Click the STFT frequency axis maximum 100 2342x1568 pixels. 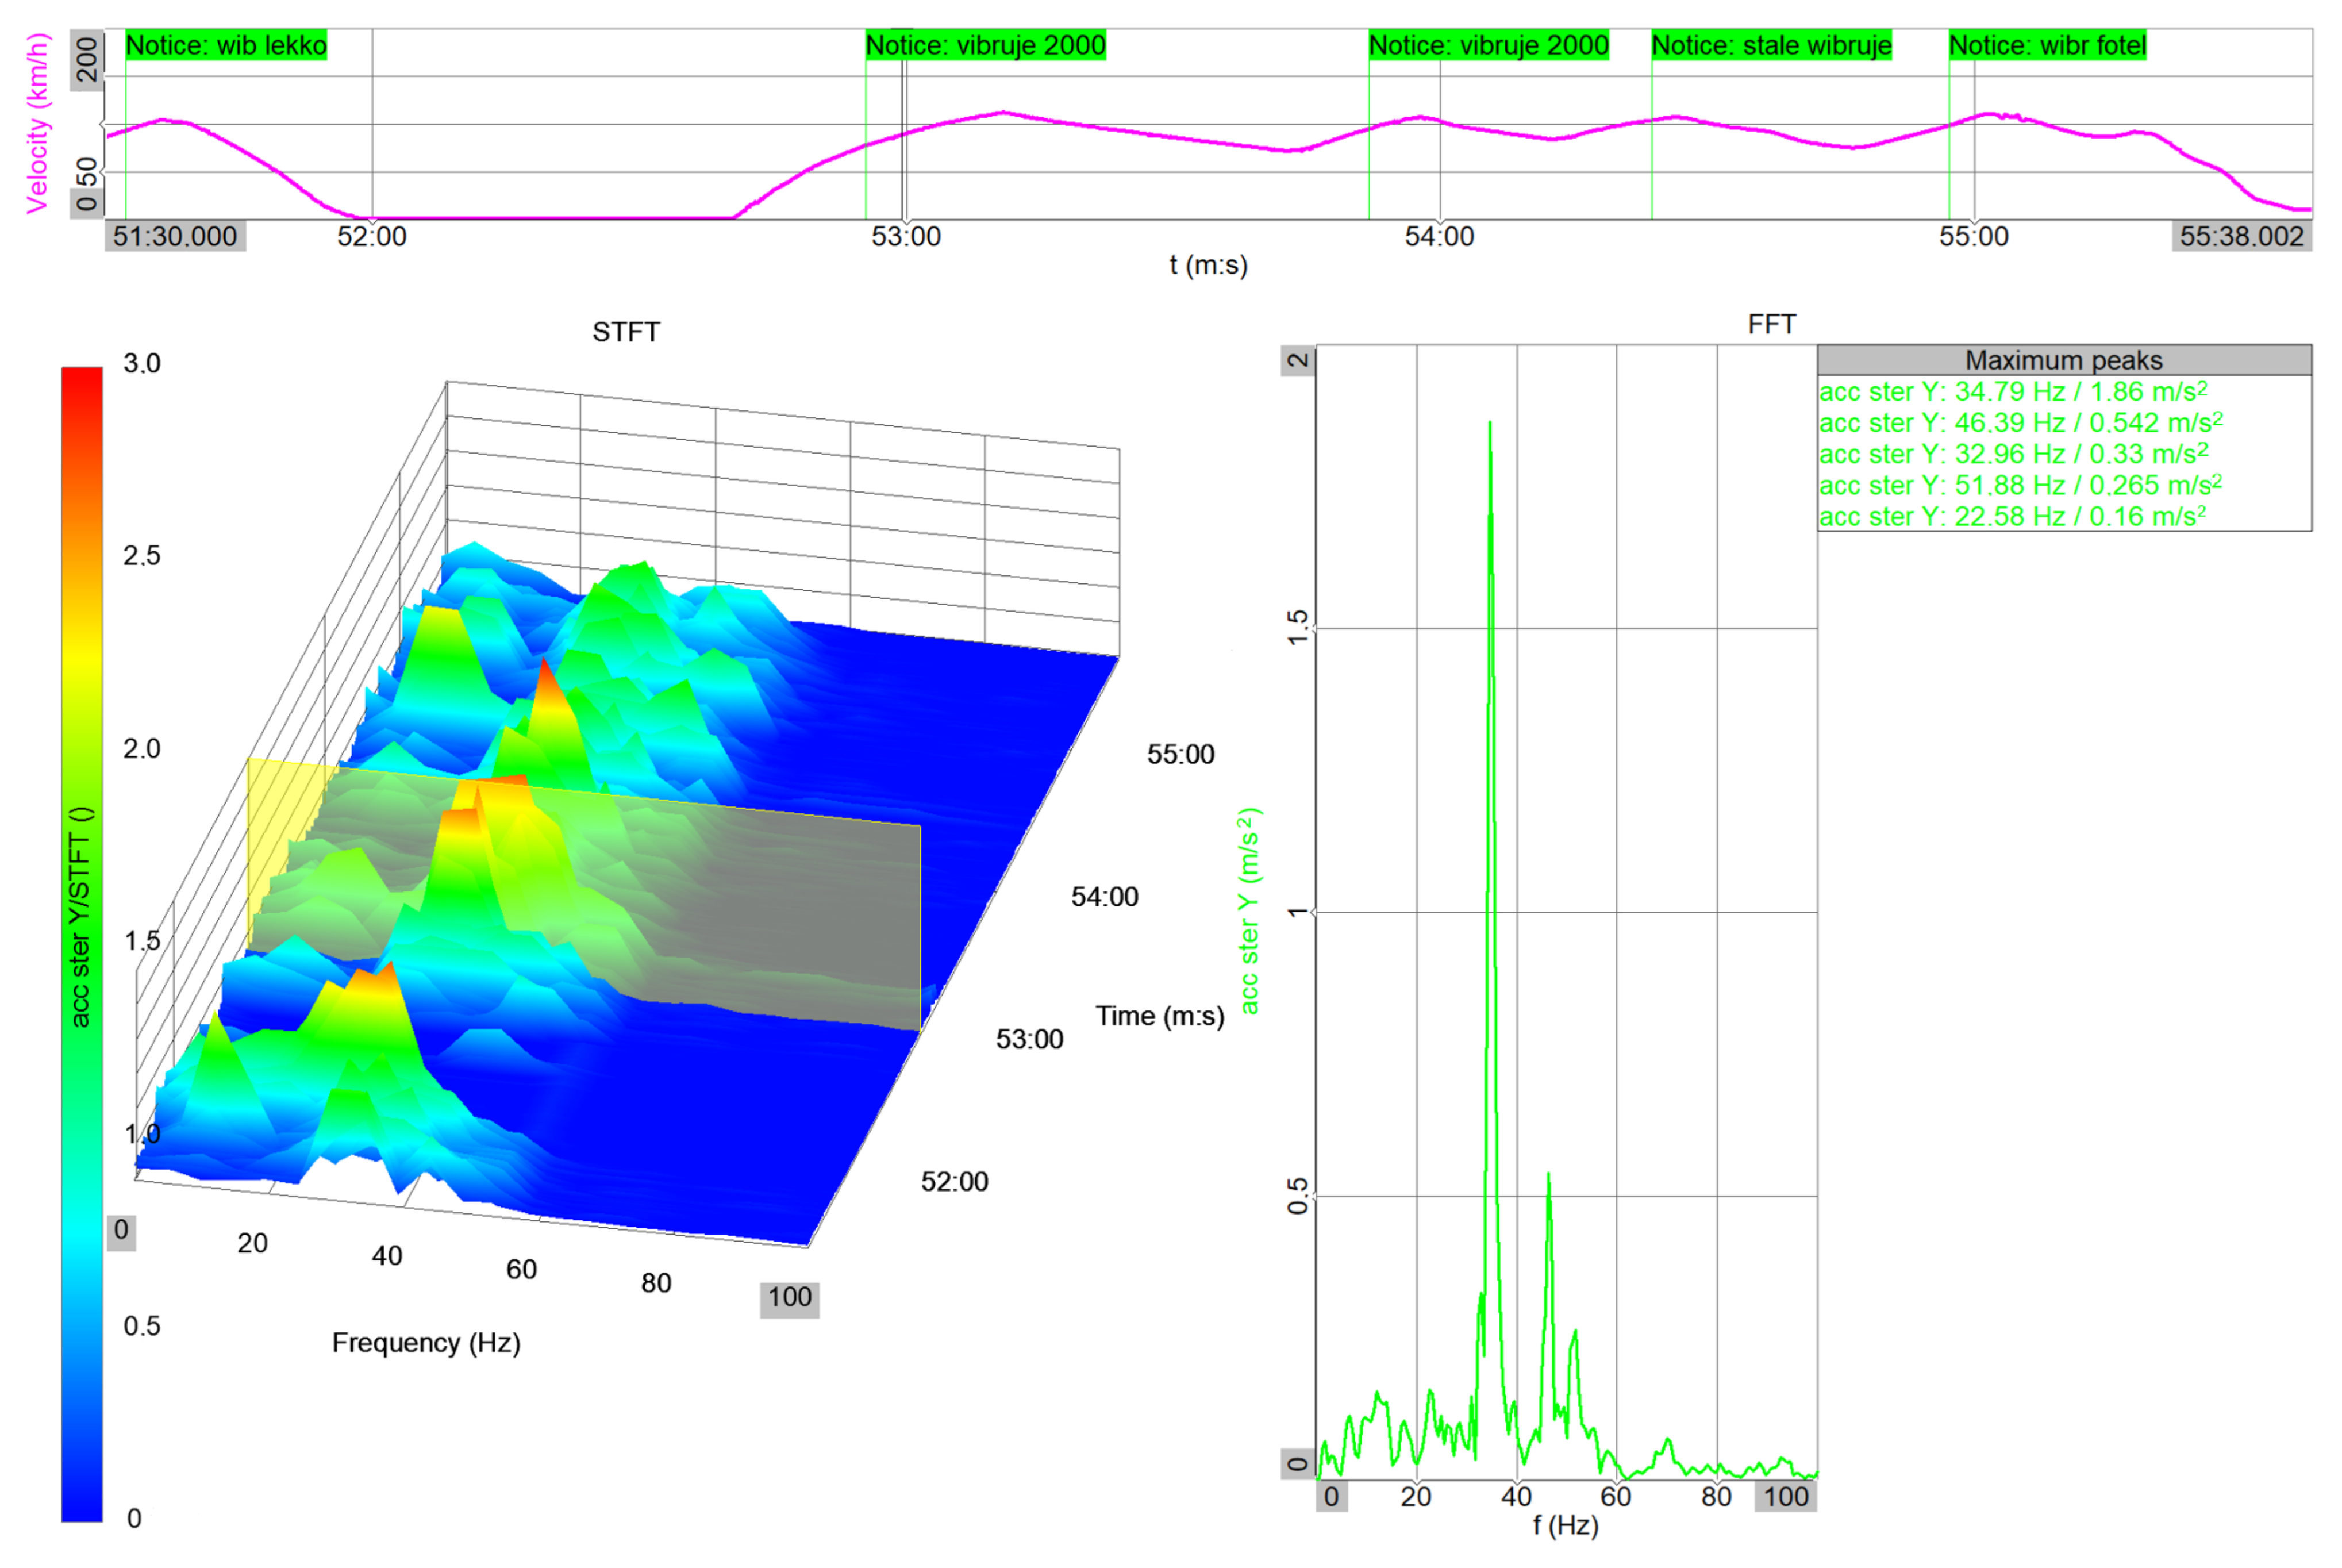click(789, 1298)
